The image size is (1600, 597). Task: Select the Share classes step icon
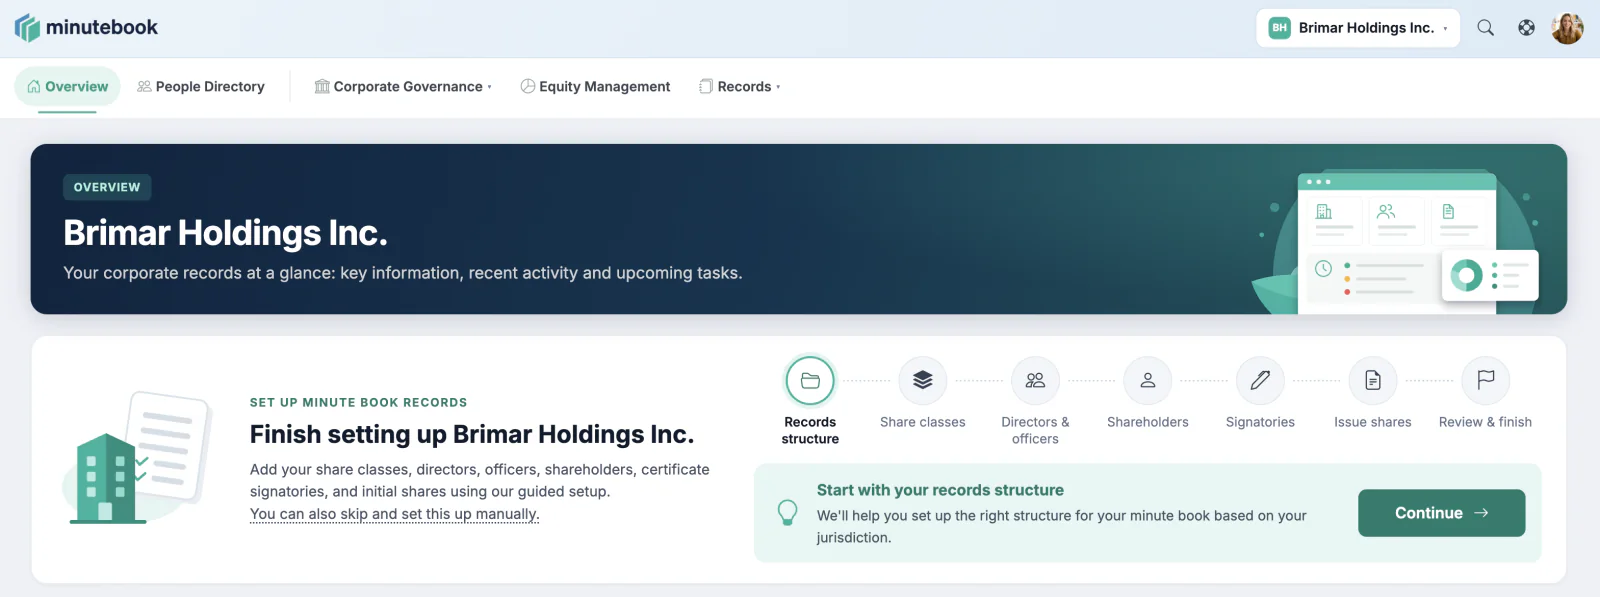[923, 381]
